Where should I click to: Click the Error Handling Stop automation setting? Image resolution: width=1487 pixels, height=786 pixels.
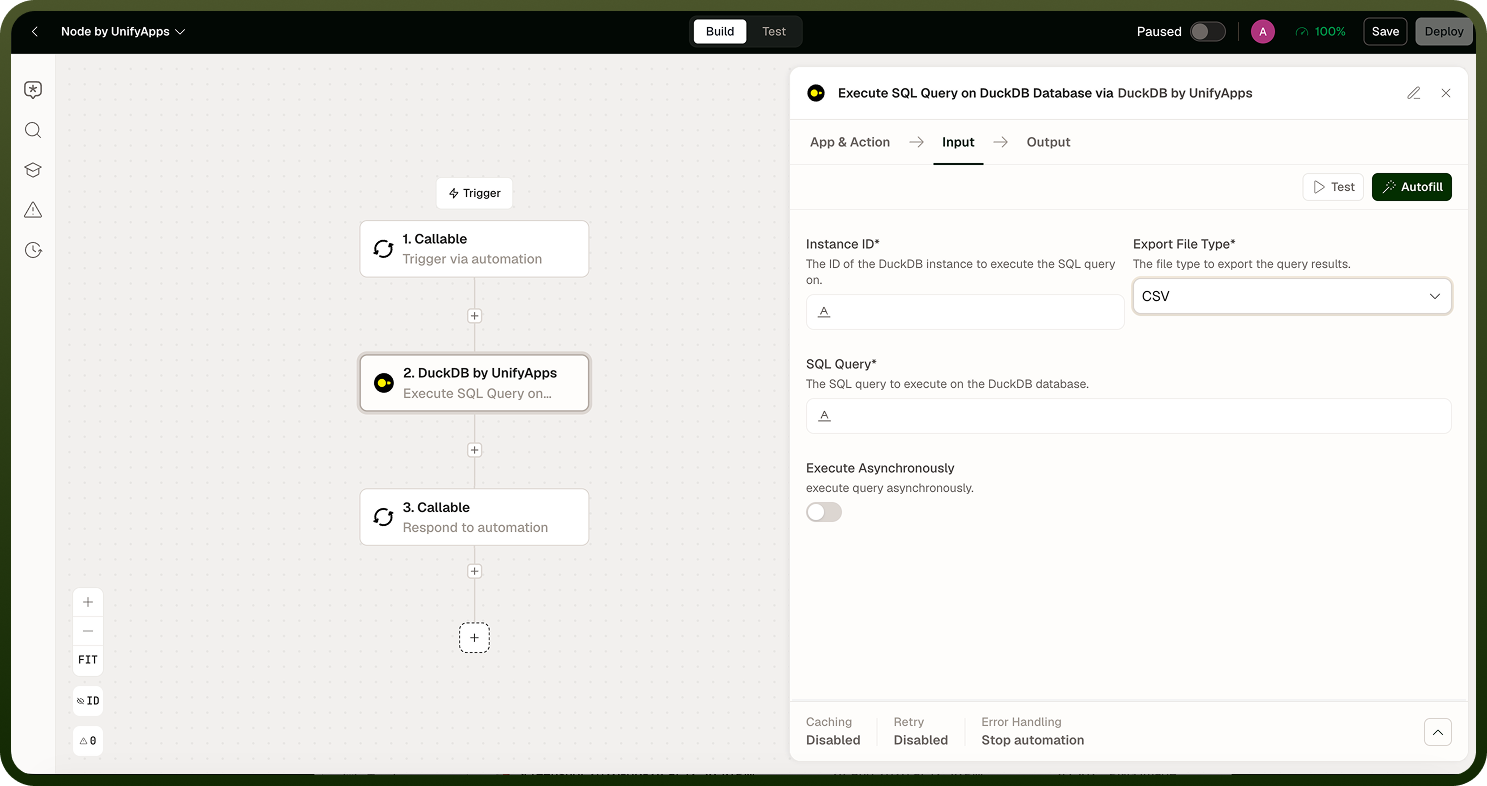(x=1033, y=731)
